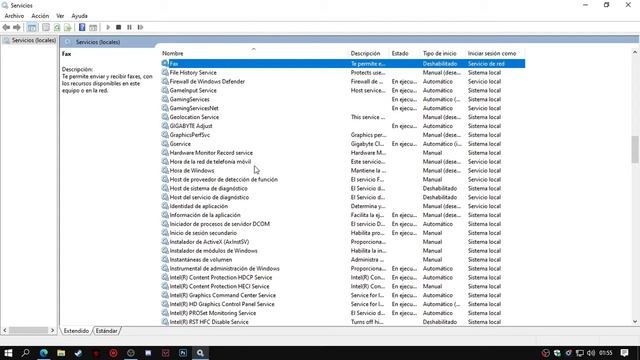This screenshot has height=360, width=640.
Task: Select Hora de la red de telefonía móvil
Action: (x=343, y=162)
